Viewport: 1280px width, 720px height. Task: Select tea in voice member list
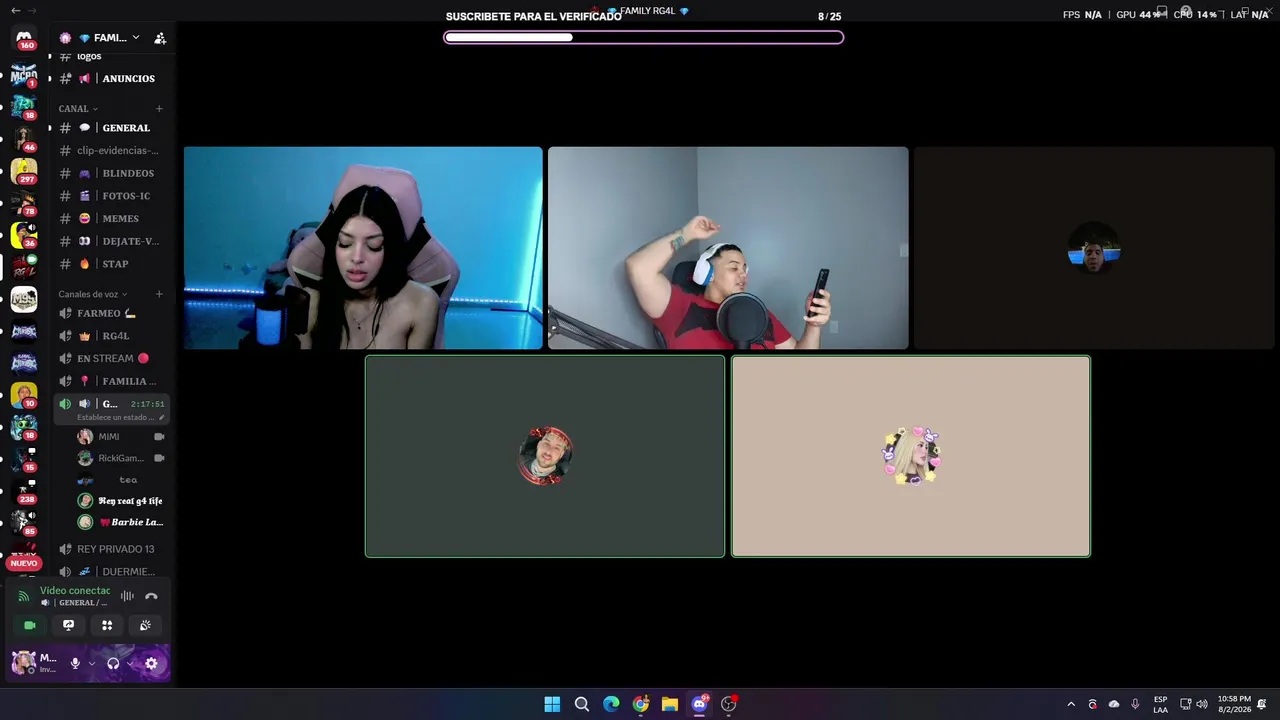[121, 480]
